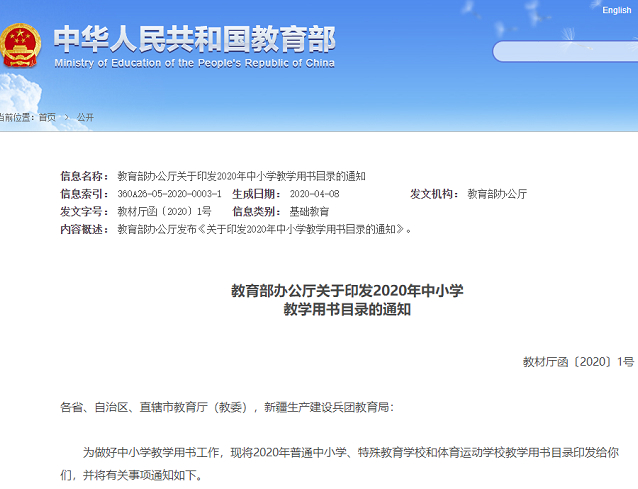
Task: Select document number 教材厅函〔2020〕1号 in info table
Action: coord(164,212)
